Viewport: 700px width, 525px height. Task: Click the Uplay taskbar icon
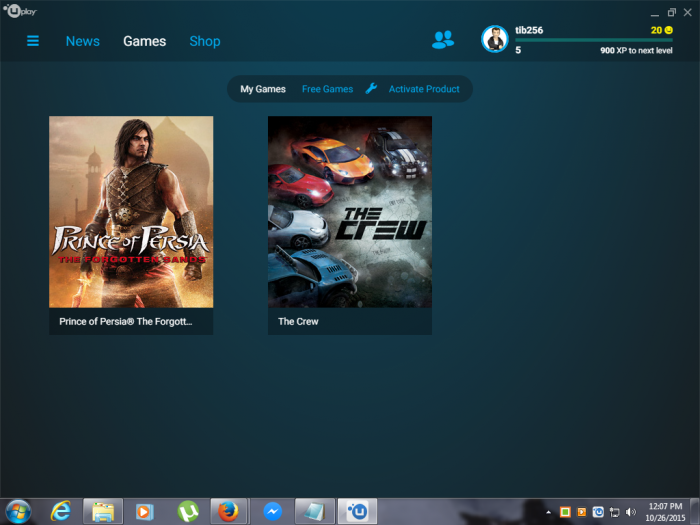(x=357, y=512)
